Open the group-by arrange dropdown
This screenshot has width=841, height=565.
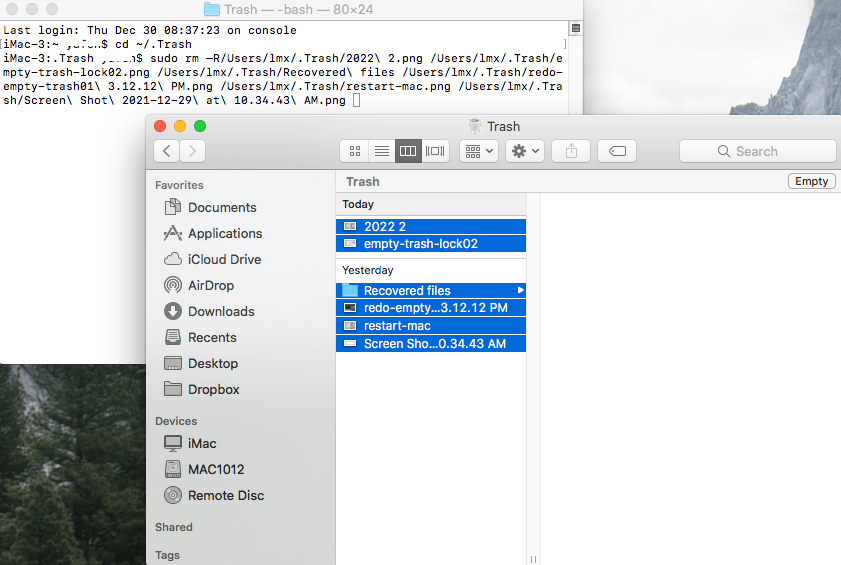pos(478,151)
